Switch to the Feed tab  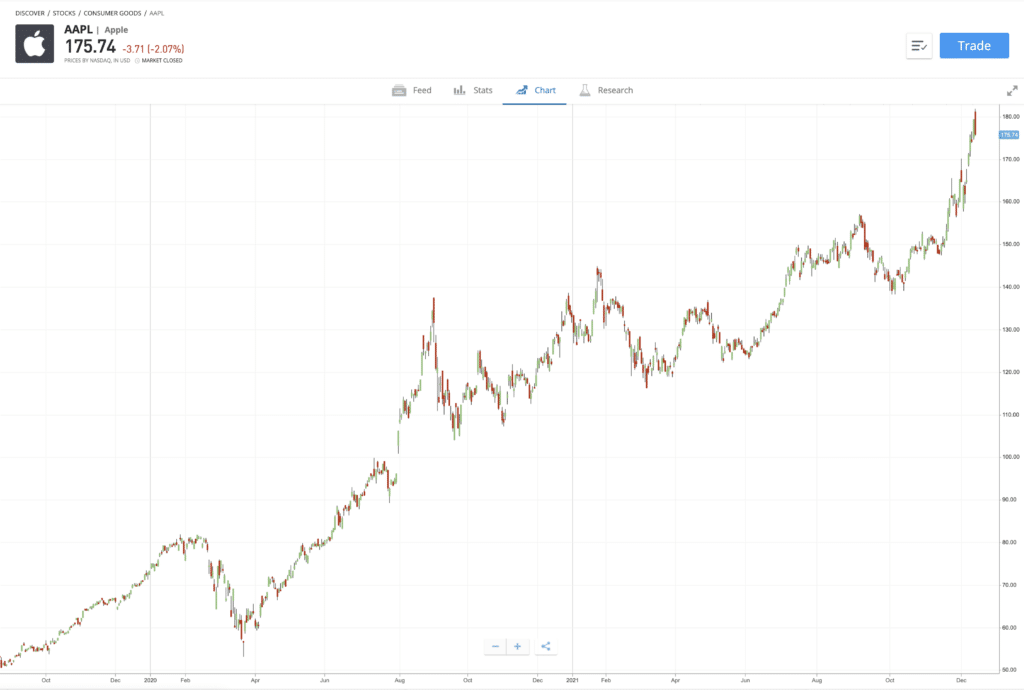pos(412,90)
